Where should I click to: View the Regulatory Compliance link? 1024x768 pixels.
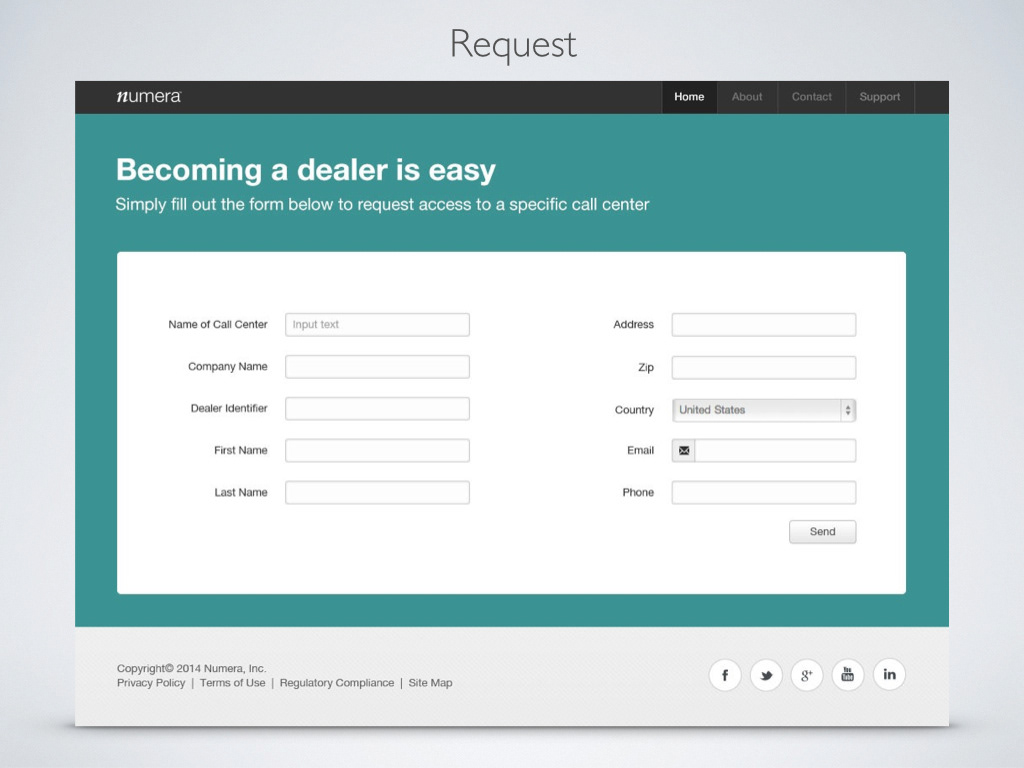[x=337, y=682]
